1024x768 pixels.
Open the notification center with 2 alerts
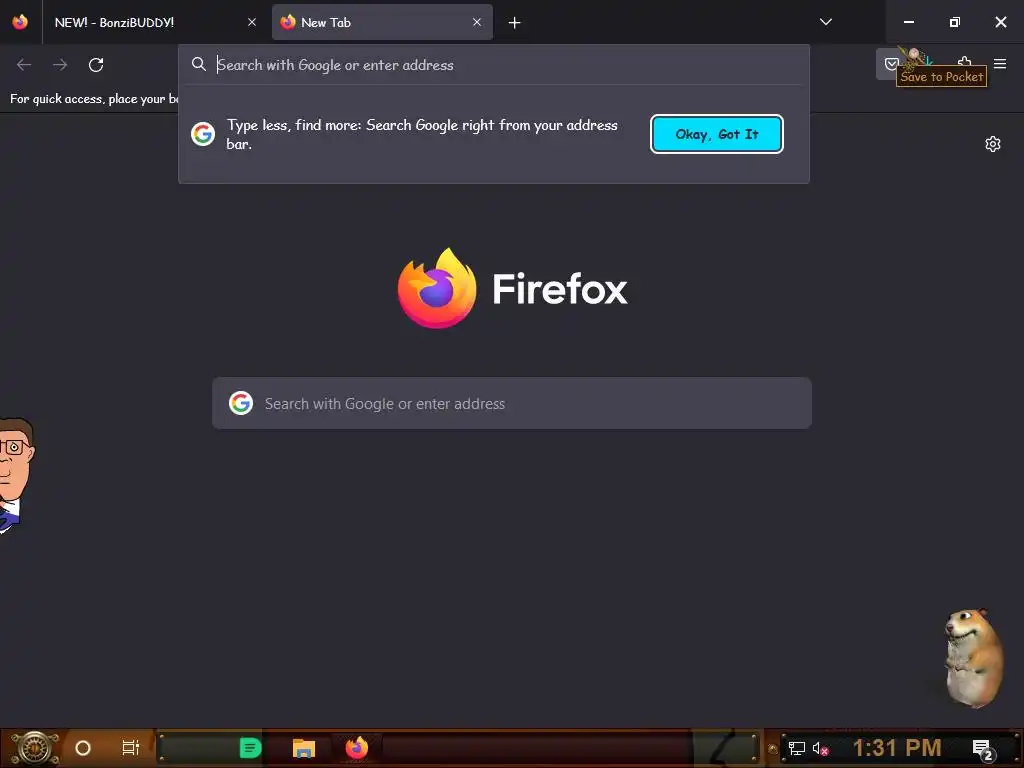point(983,749)
